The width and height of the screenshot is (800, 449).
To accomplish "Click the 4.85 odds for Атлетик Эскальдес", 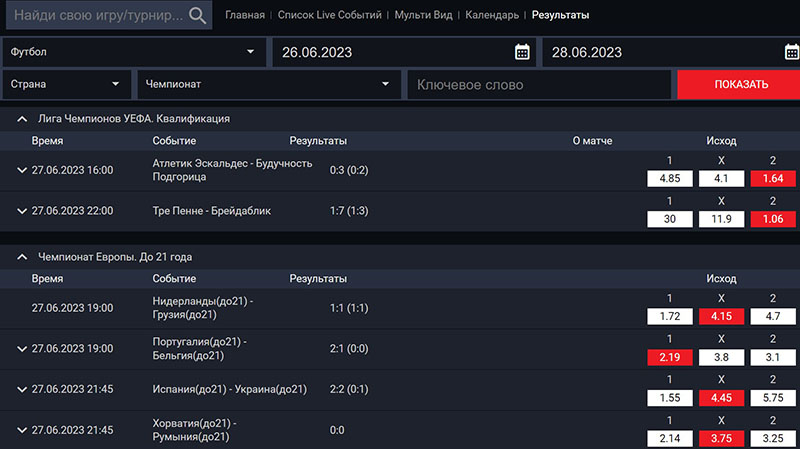I will click(670, 179).
